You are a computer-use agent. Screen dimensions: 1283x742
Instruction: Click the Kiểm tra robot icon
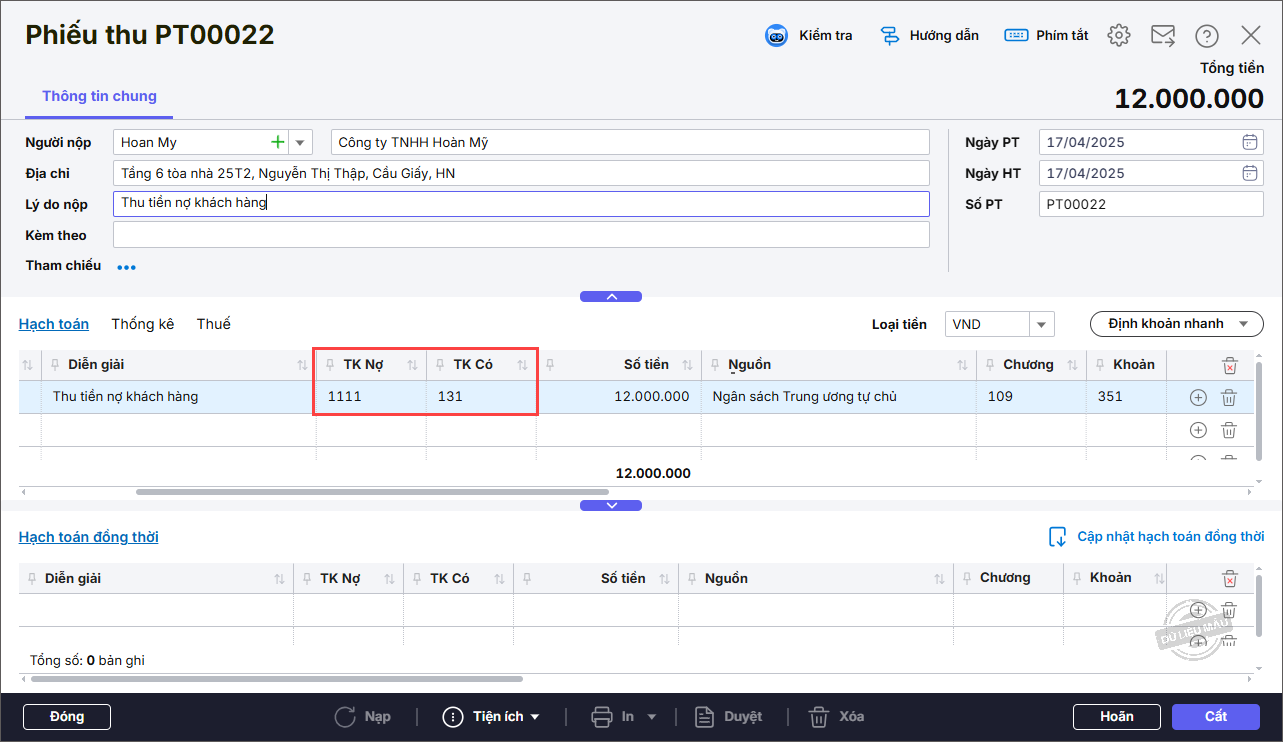pos(777,36)
